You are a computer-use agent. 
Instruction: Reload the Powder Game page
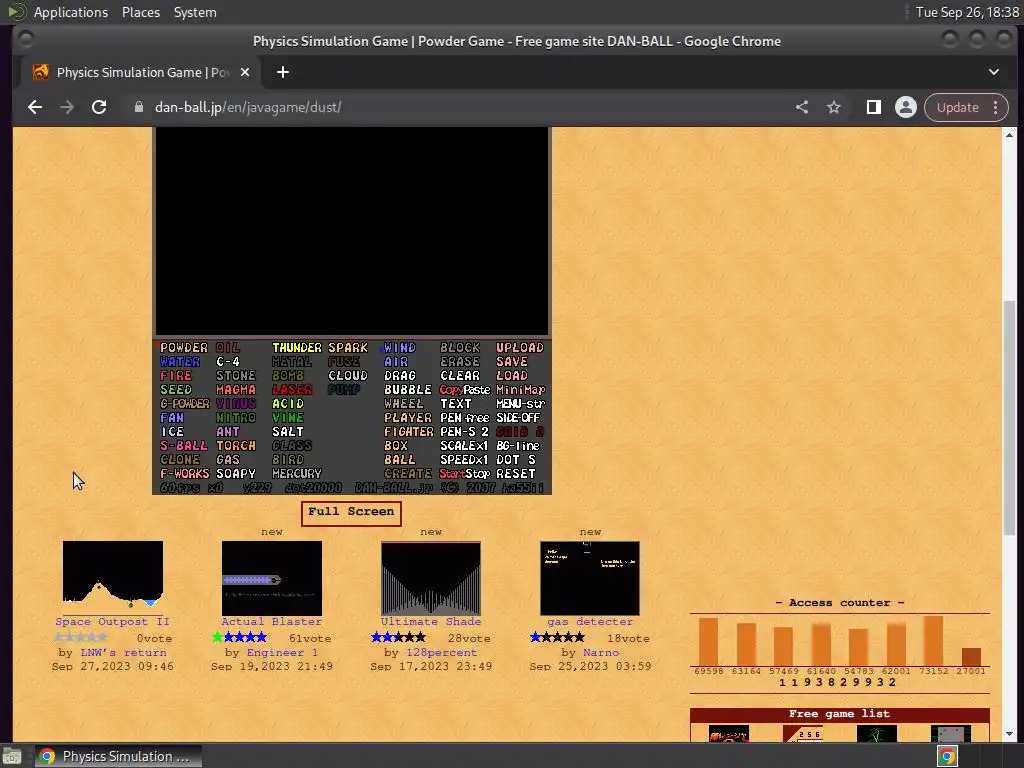tap(99, 107)
